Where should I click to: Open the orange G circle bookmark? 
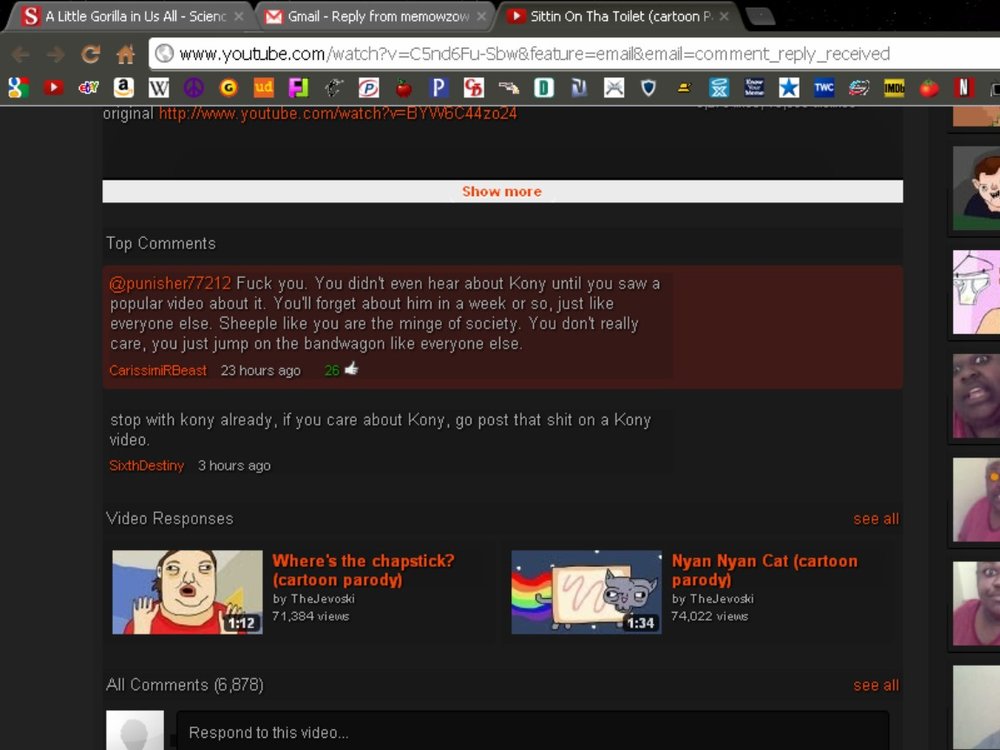228,87
